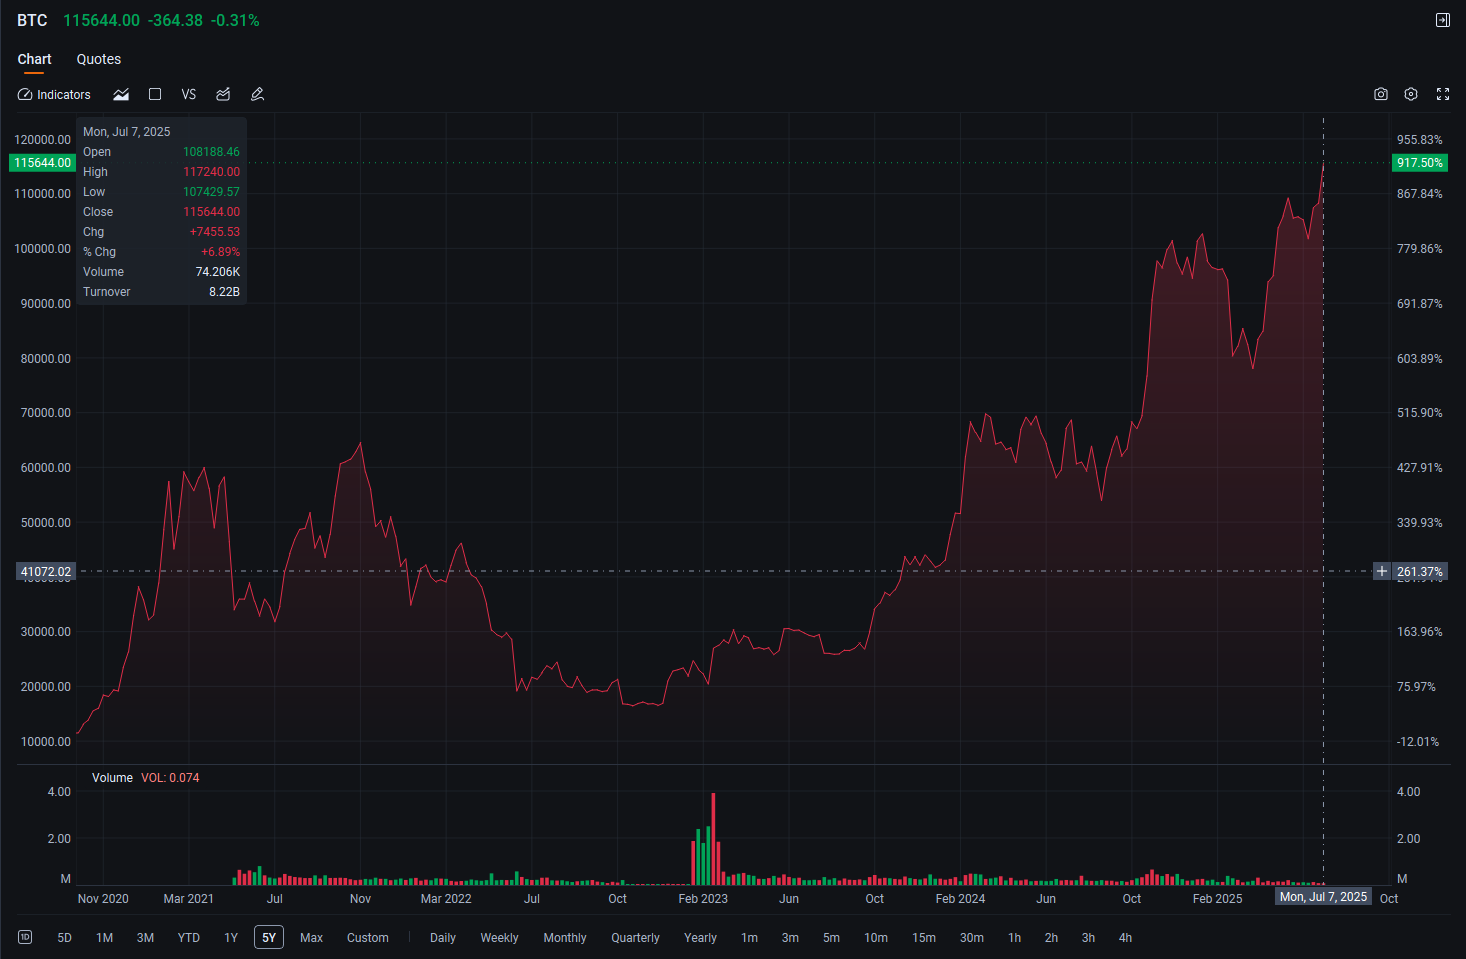The image size is (1466, 959).
Task: Change the chart type via area chart icon
Action: [x=121, y=94]
